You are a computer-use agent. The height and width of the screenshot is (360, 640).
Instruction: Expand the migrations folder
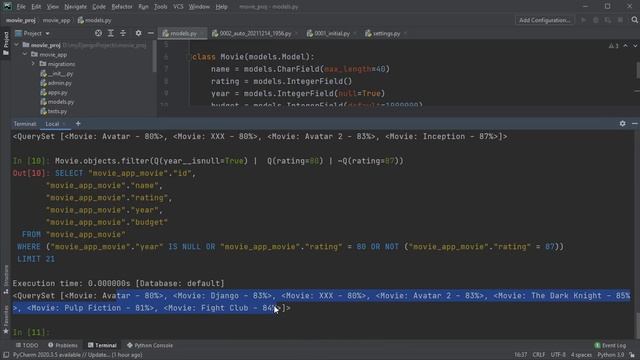(x=33, y=64)
